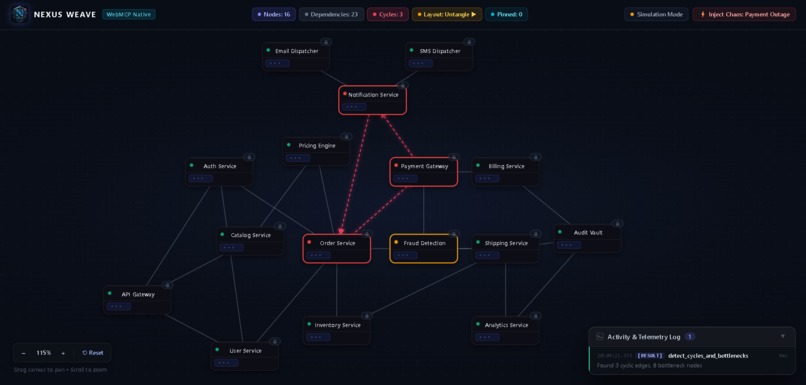Click the Nodes: 16 chip
This screenshot has height=385, width=806.
(x=273, y=14)
